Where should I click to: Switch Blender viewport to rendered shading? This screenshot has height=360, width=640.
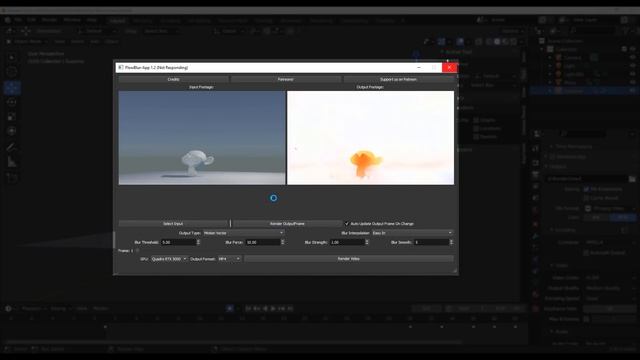(513, 42)
